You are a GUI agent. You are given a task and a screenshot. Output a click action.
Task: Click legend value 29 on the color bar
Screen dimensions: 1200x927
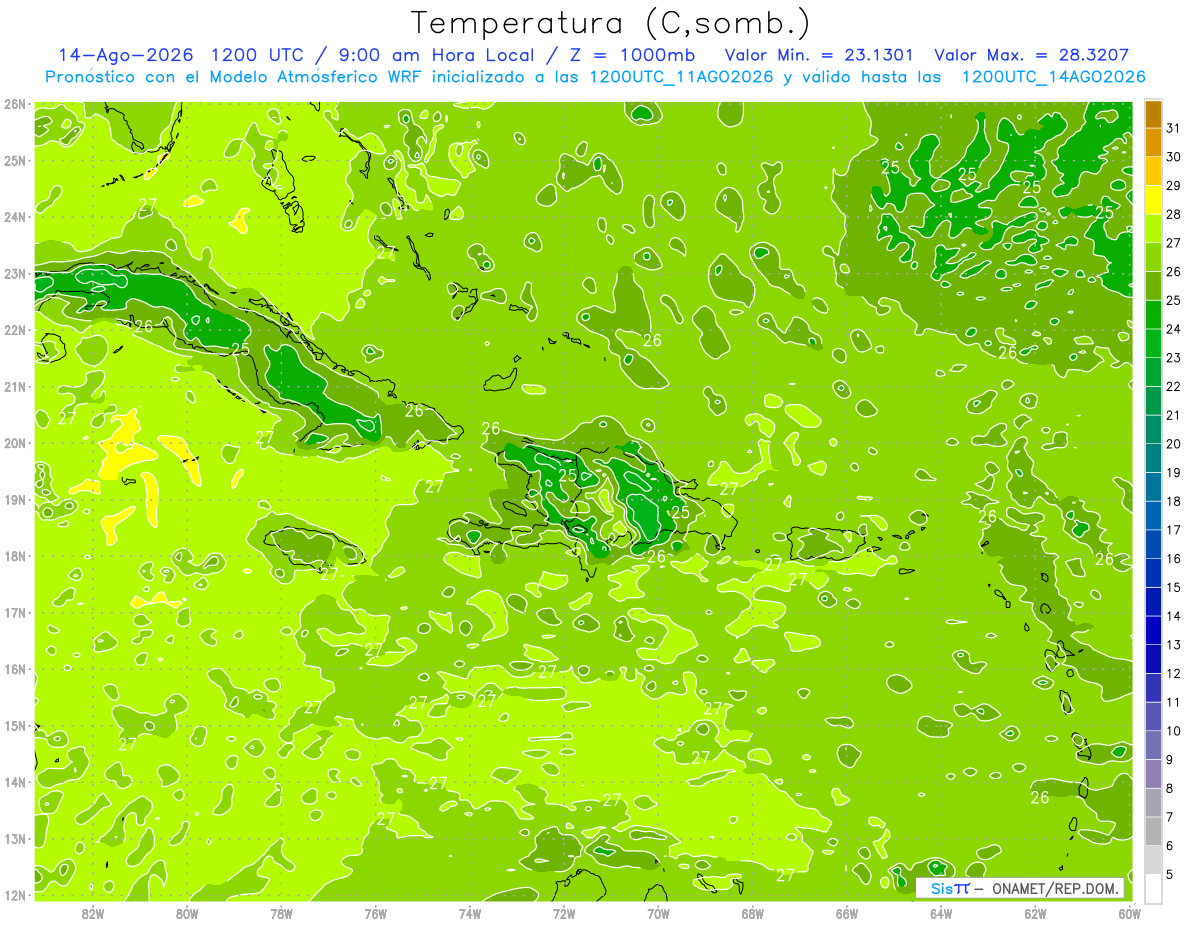click(x=1174, y=185)
